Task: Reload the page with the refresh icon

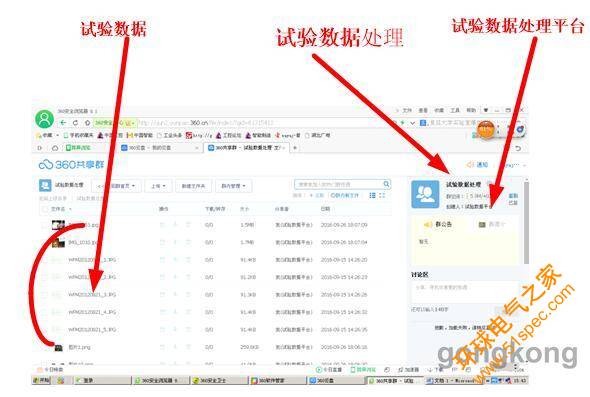Action: coord(75,123)
